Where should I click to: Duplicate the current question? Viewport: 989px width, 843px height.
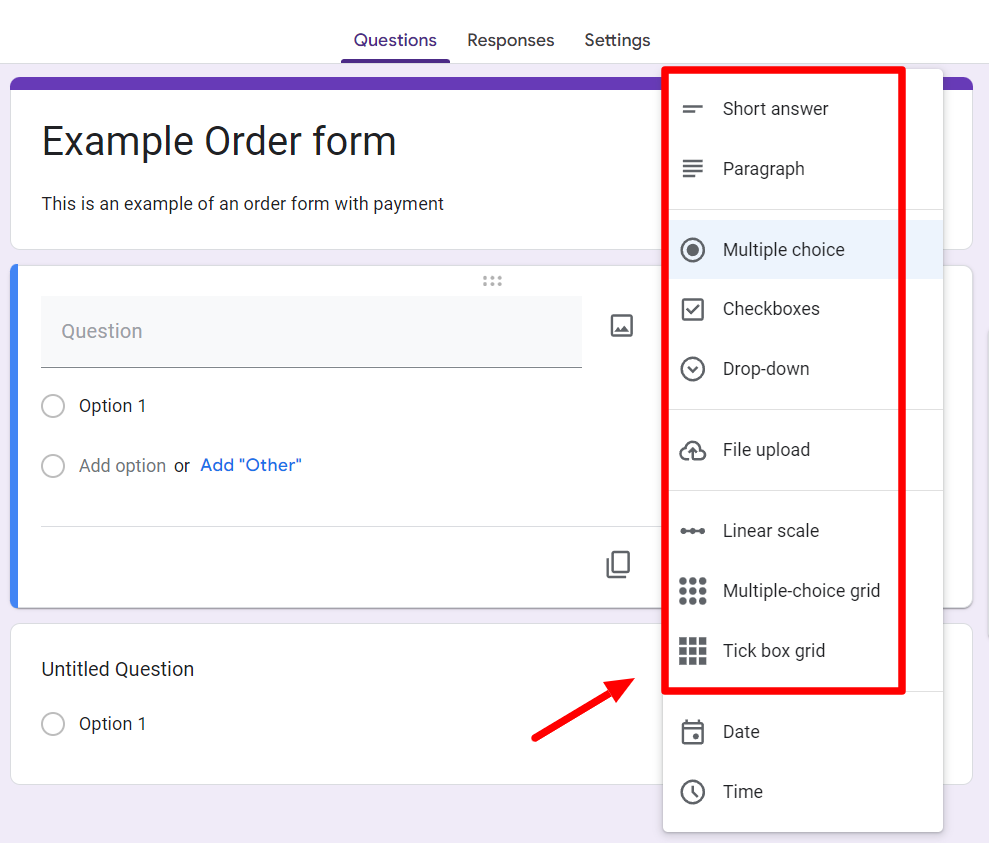click(x=618, y=564)
